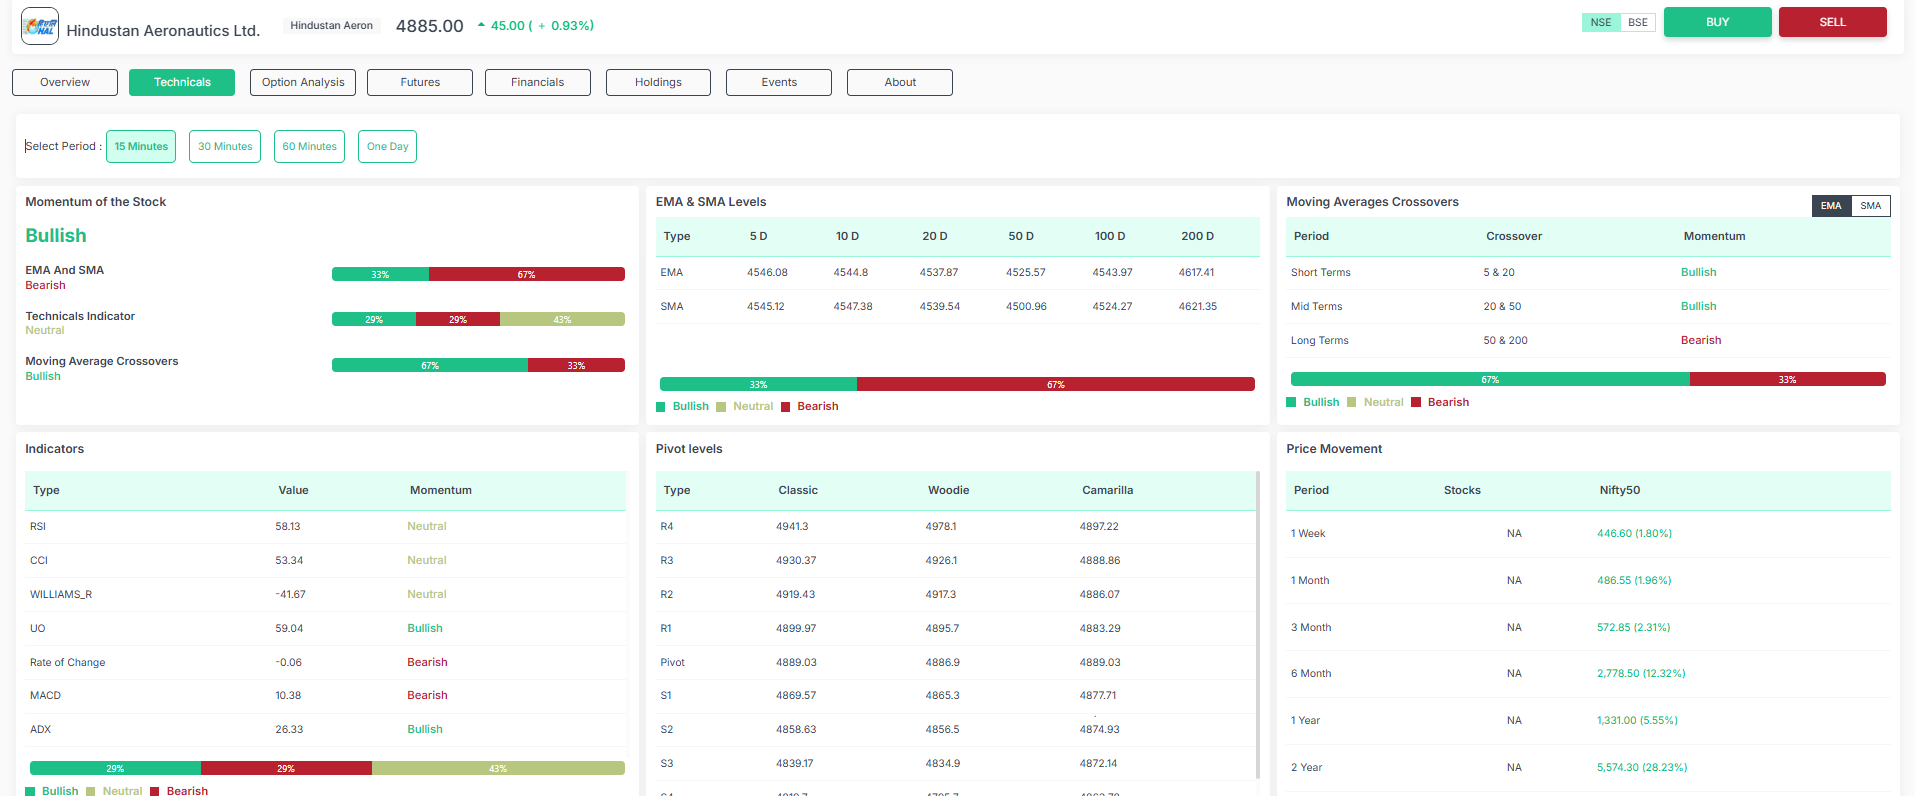Toggle crossovers to SMA
Image resolution: width=1915 pixels, height=796 pixels.
point(1870,206)
